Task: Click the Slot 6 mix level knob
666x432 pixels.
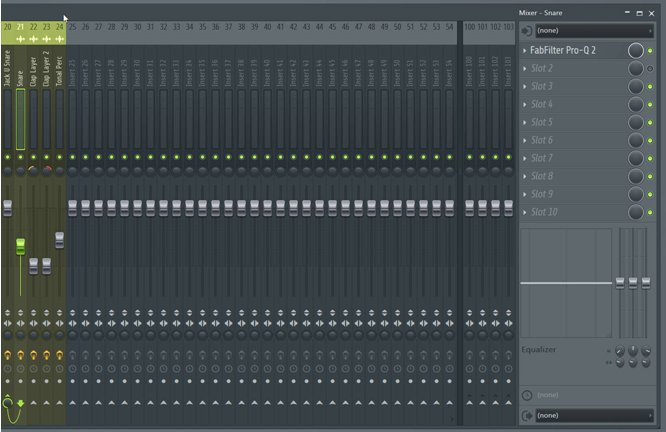Action: (x=635, y=140)
